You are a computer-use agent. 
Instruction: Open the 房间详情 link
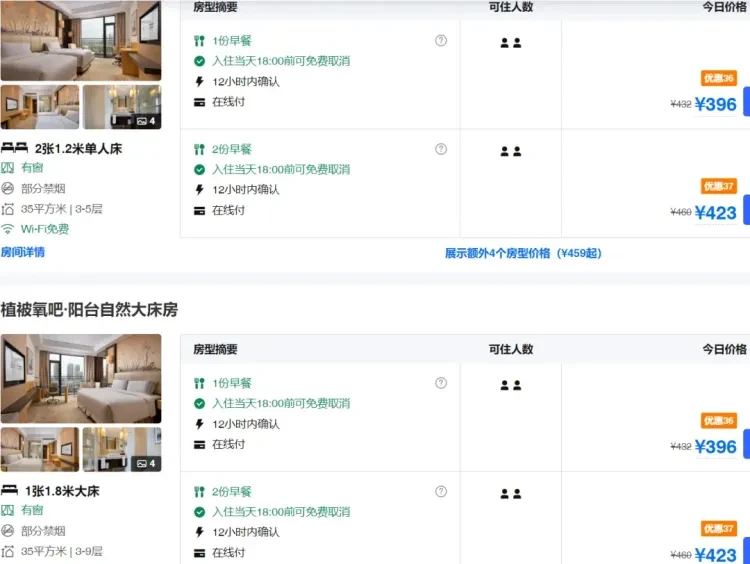click(x=23, y=252)
